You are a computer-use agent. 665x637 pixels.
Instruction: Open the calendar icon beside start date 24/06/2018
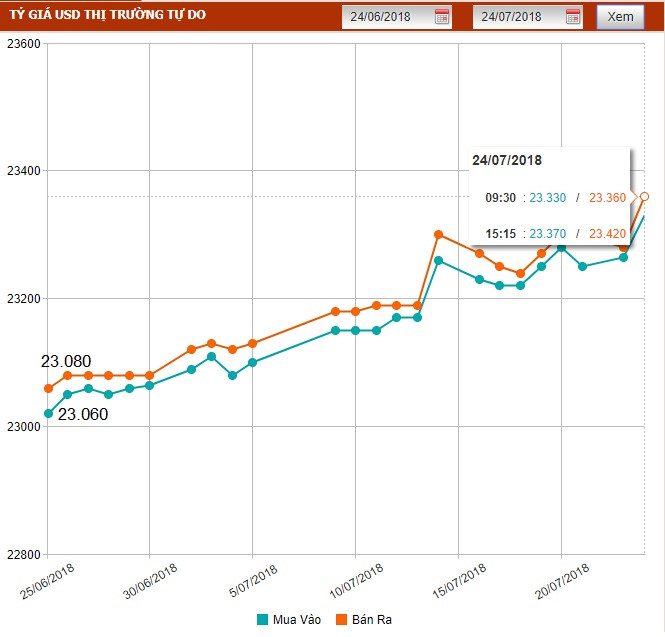pos(442,16)
